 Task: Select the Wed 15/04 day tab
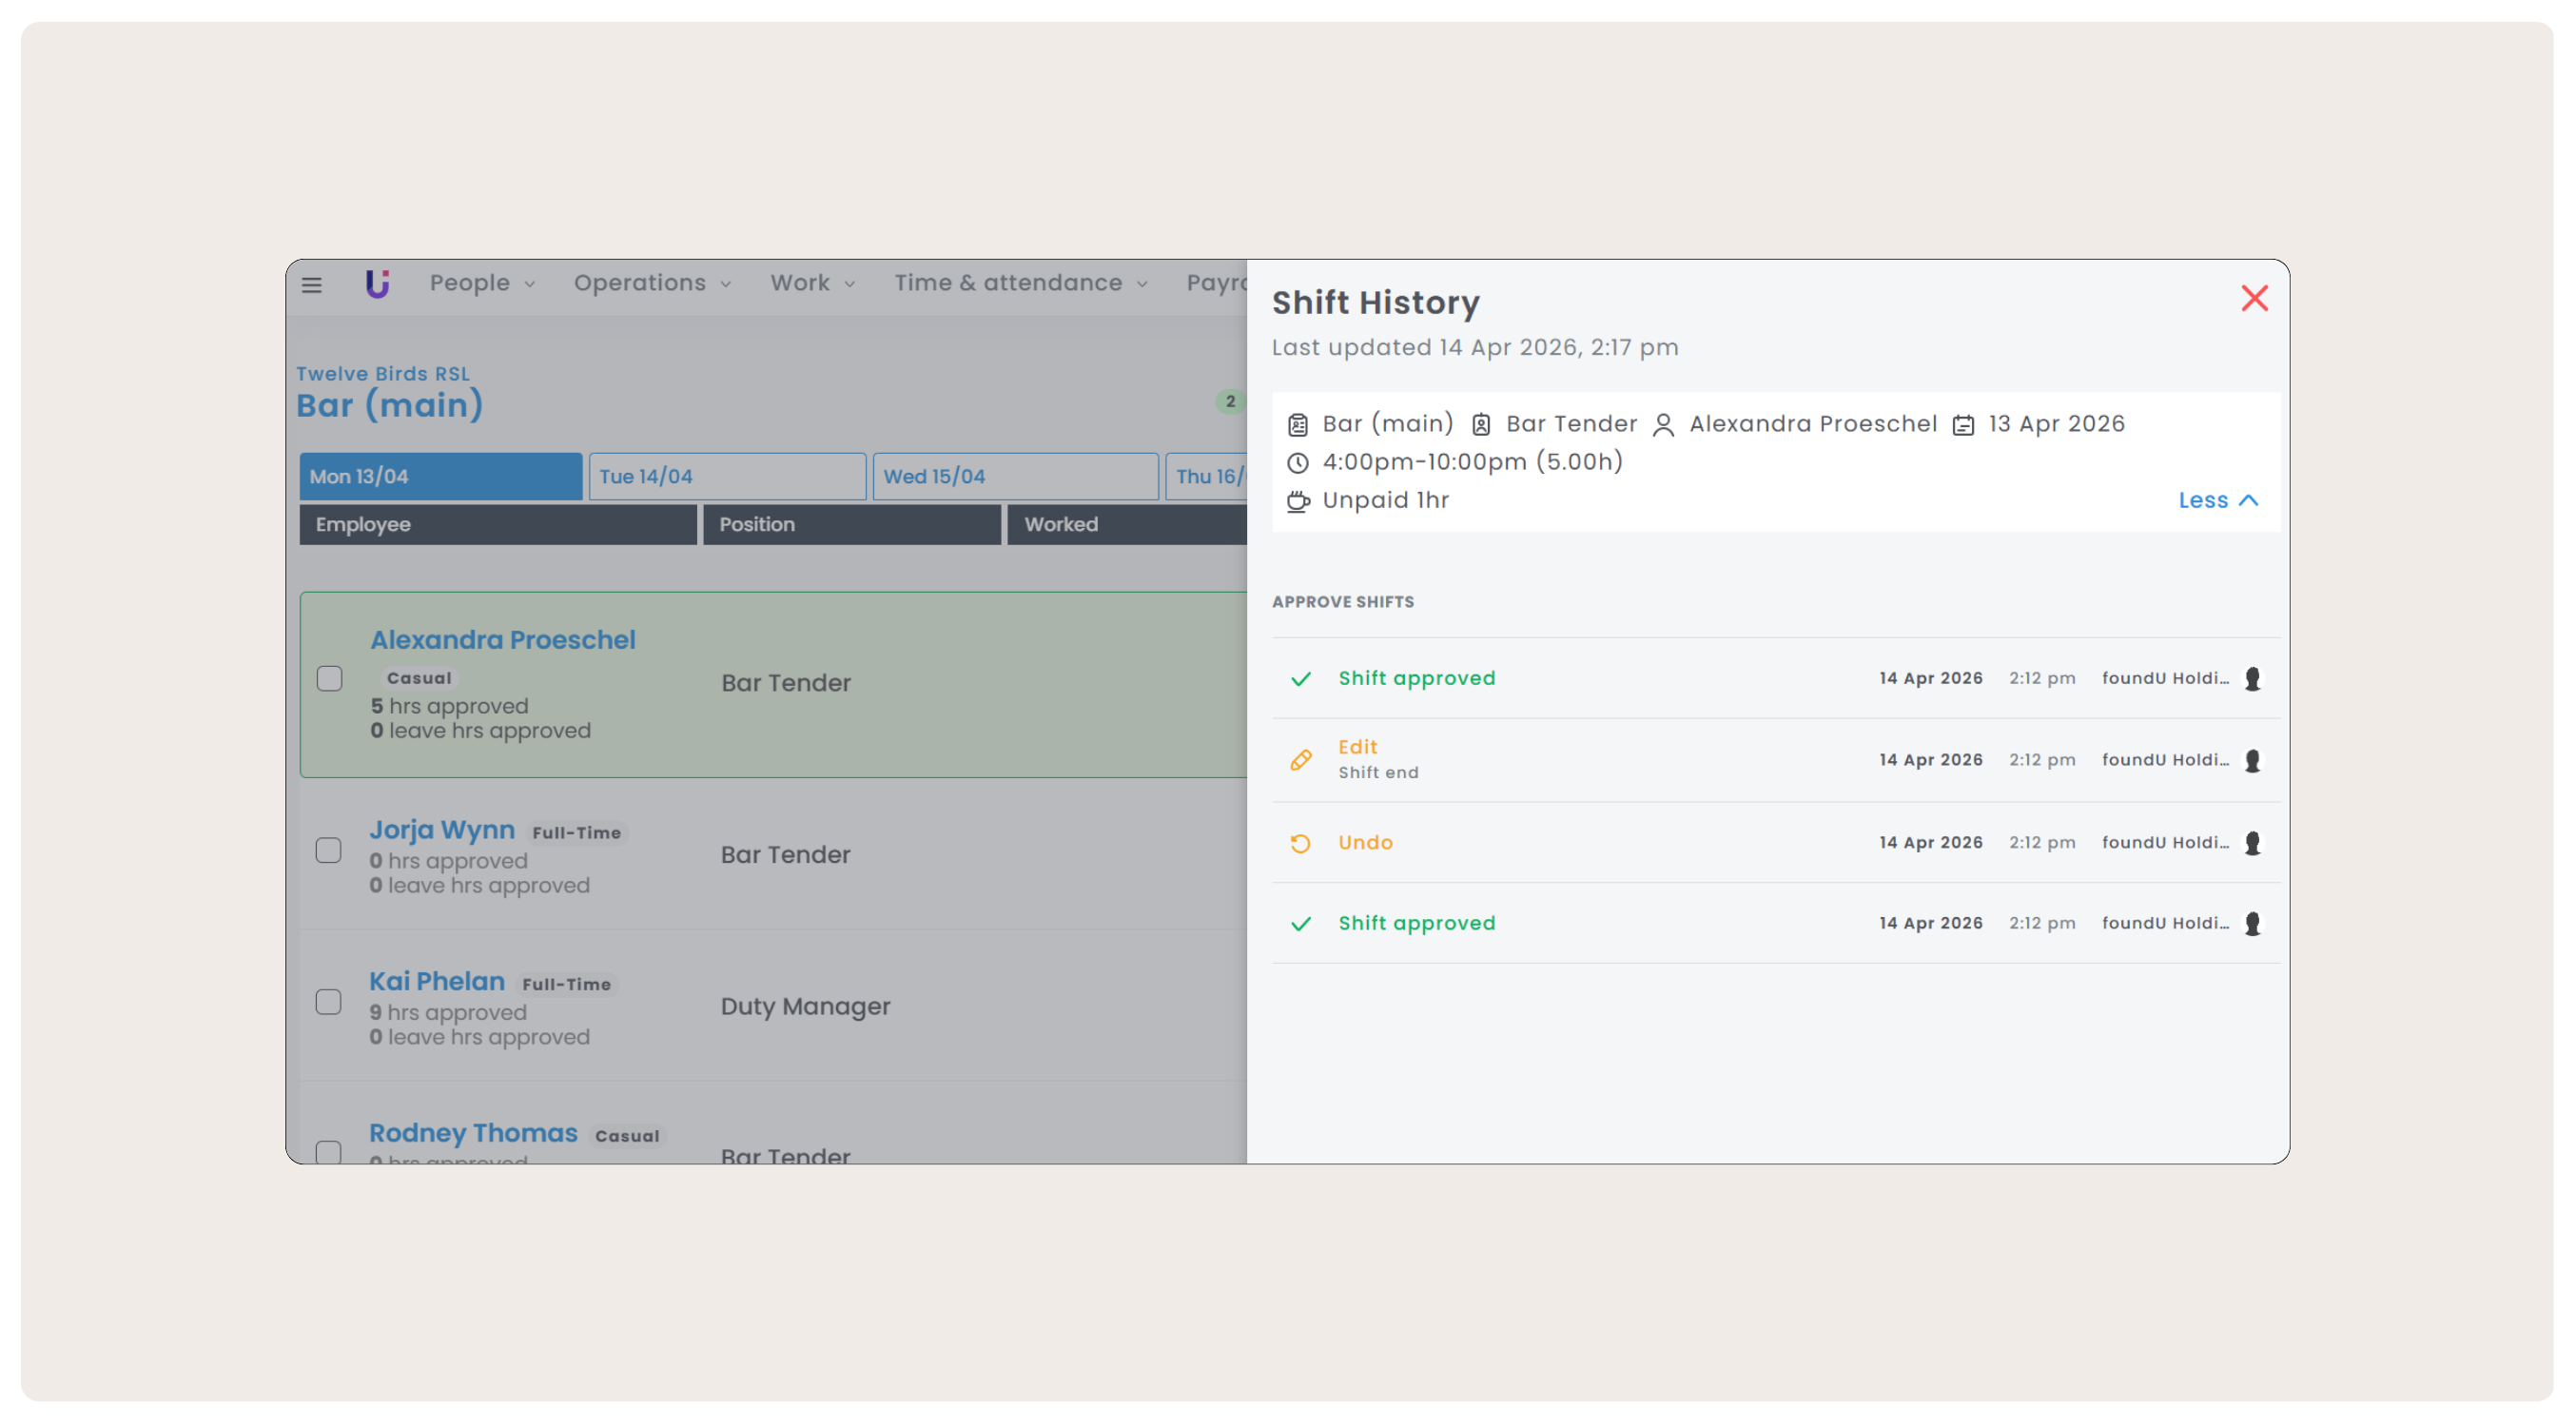pos(1014,477)
